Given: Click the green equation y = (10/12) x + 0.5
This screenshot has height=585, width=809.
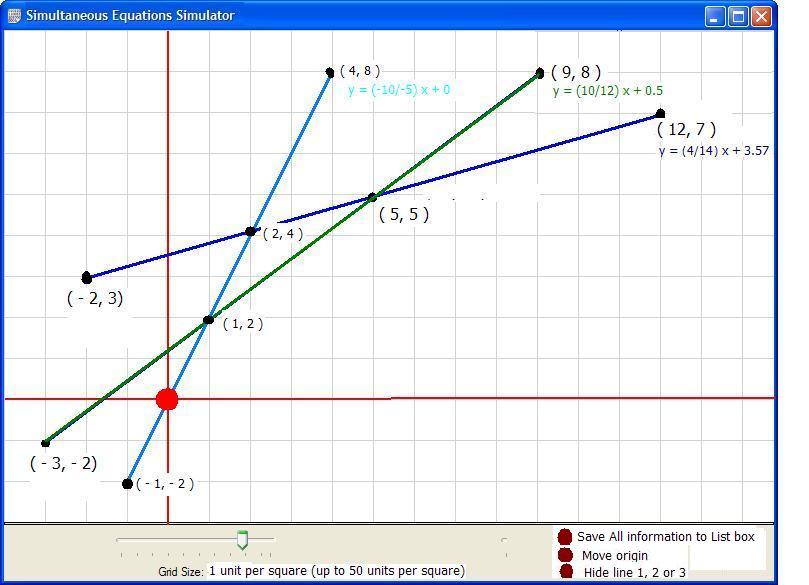Looking at the screenshot, I should click(607, 91).
